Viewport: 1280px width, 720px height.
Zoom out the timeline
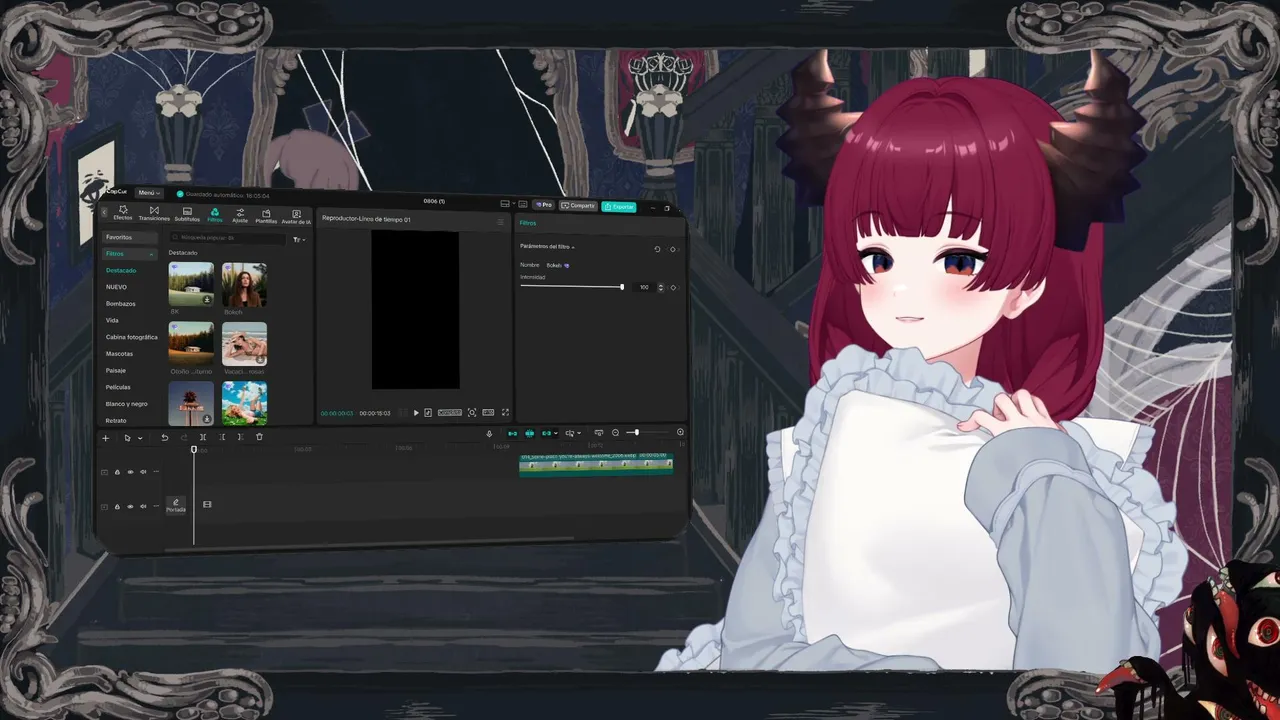(615, 433)
